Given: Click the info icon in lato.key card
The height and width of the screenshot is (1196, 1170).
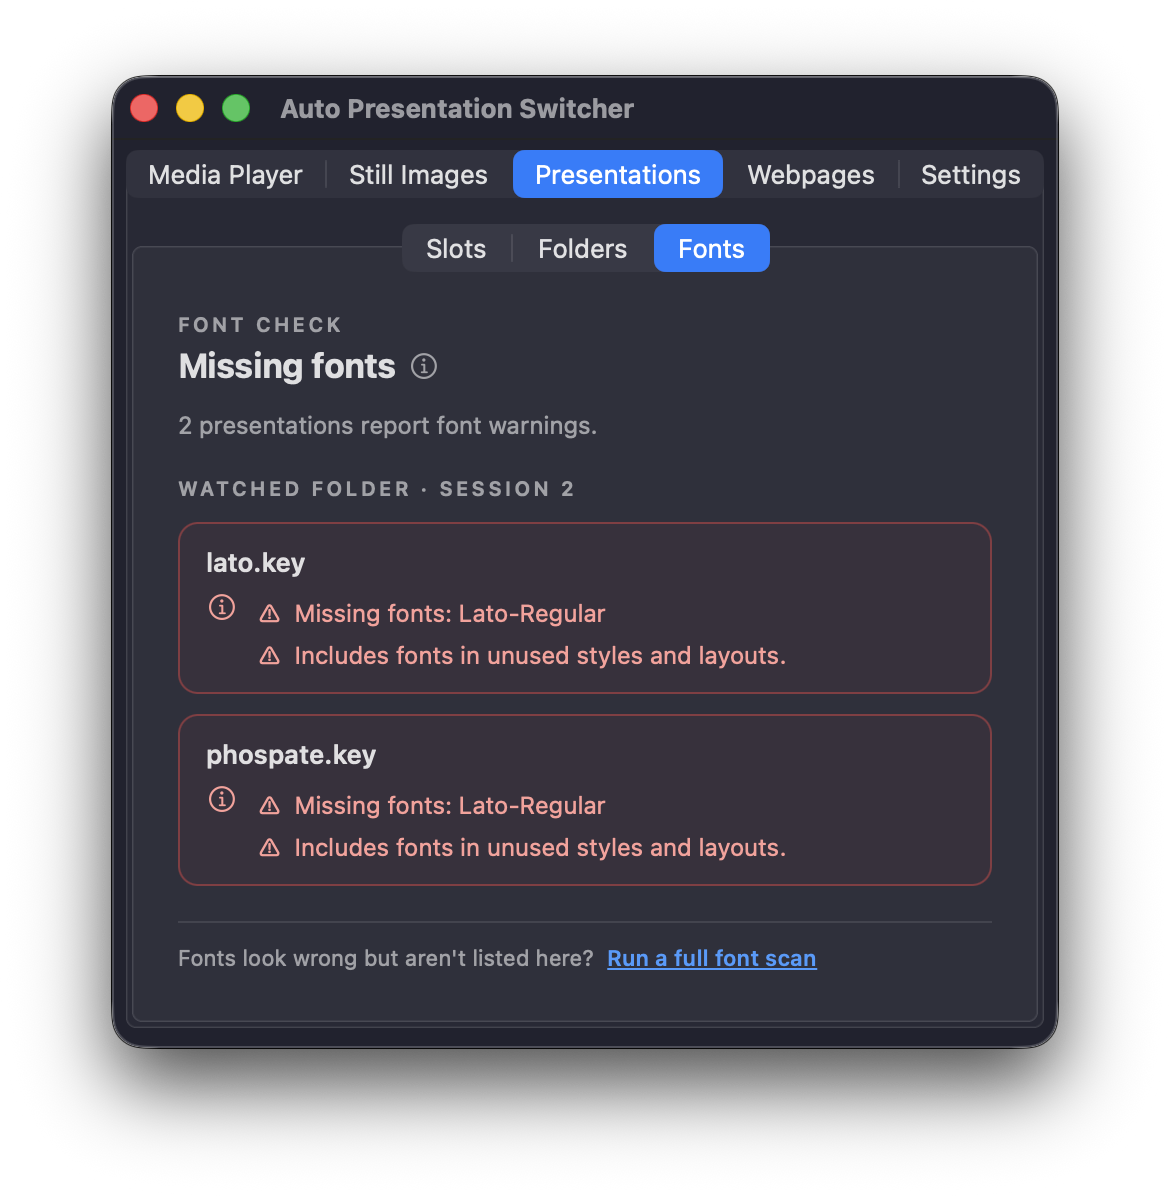Looking at the screenshot, I should (x=222, y=607).
